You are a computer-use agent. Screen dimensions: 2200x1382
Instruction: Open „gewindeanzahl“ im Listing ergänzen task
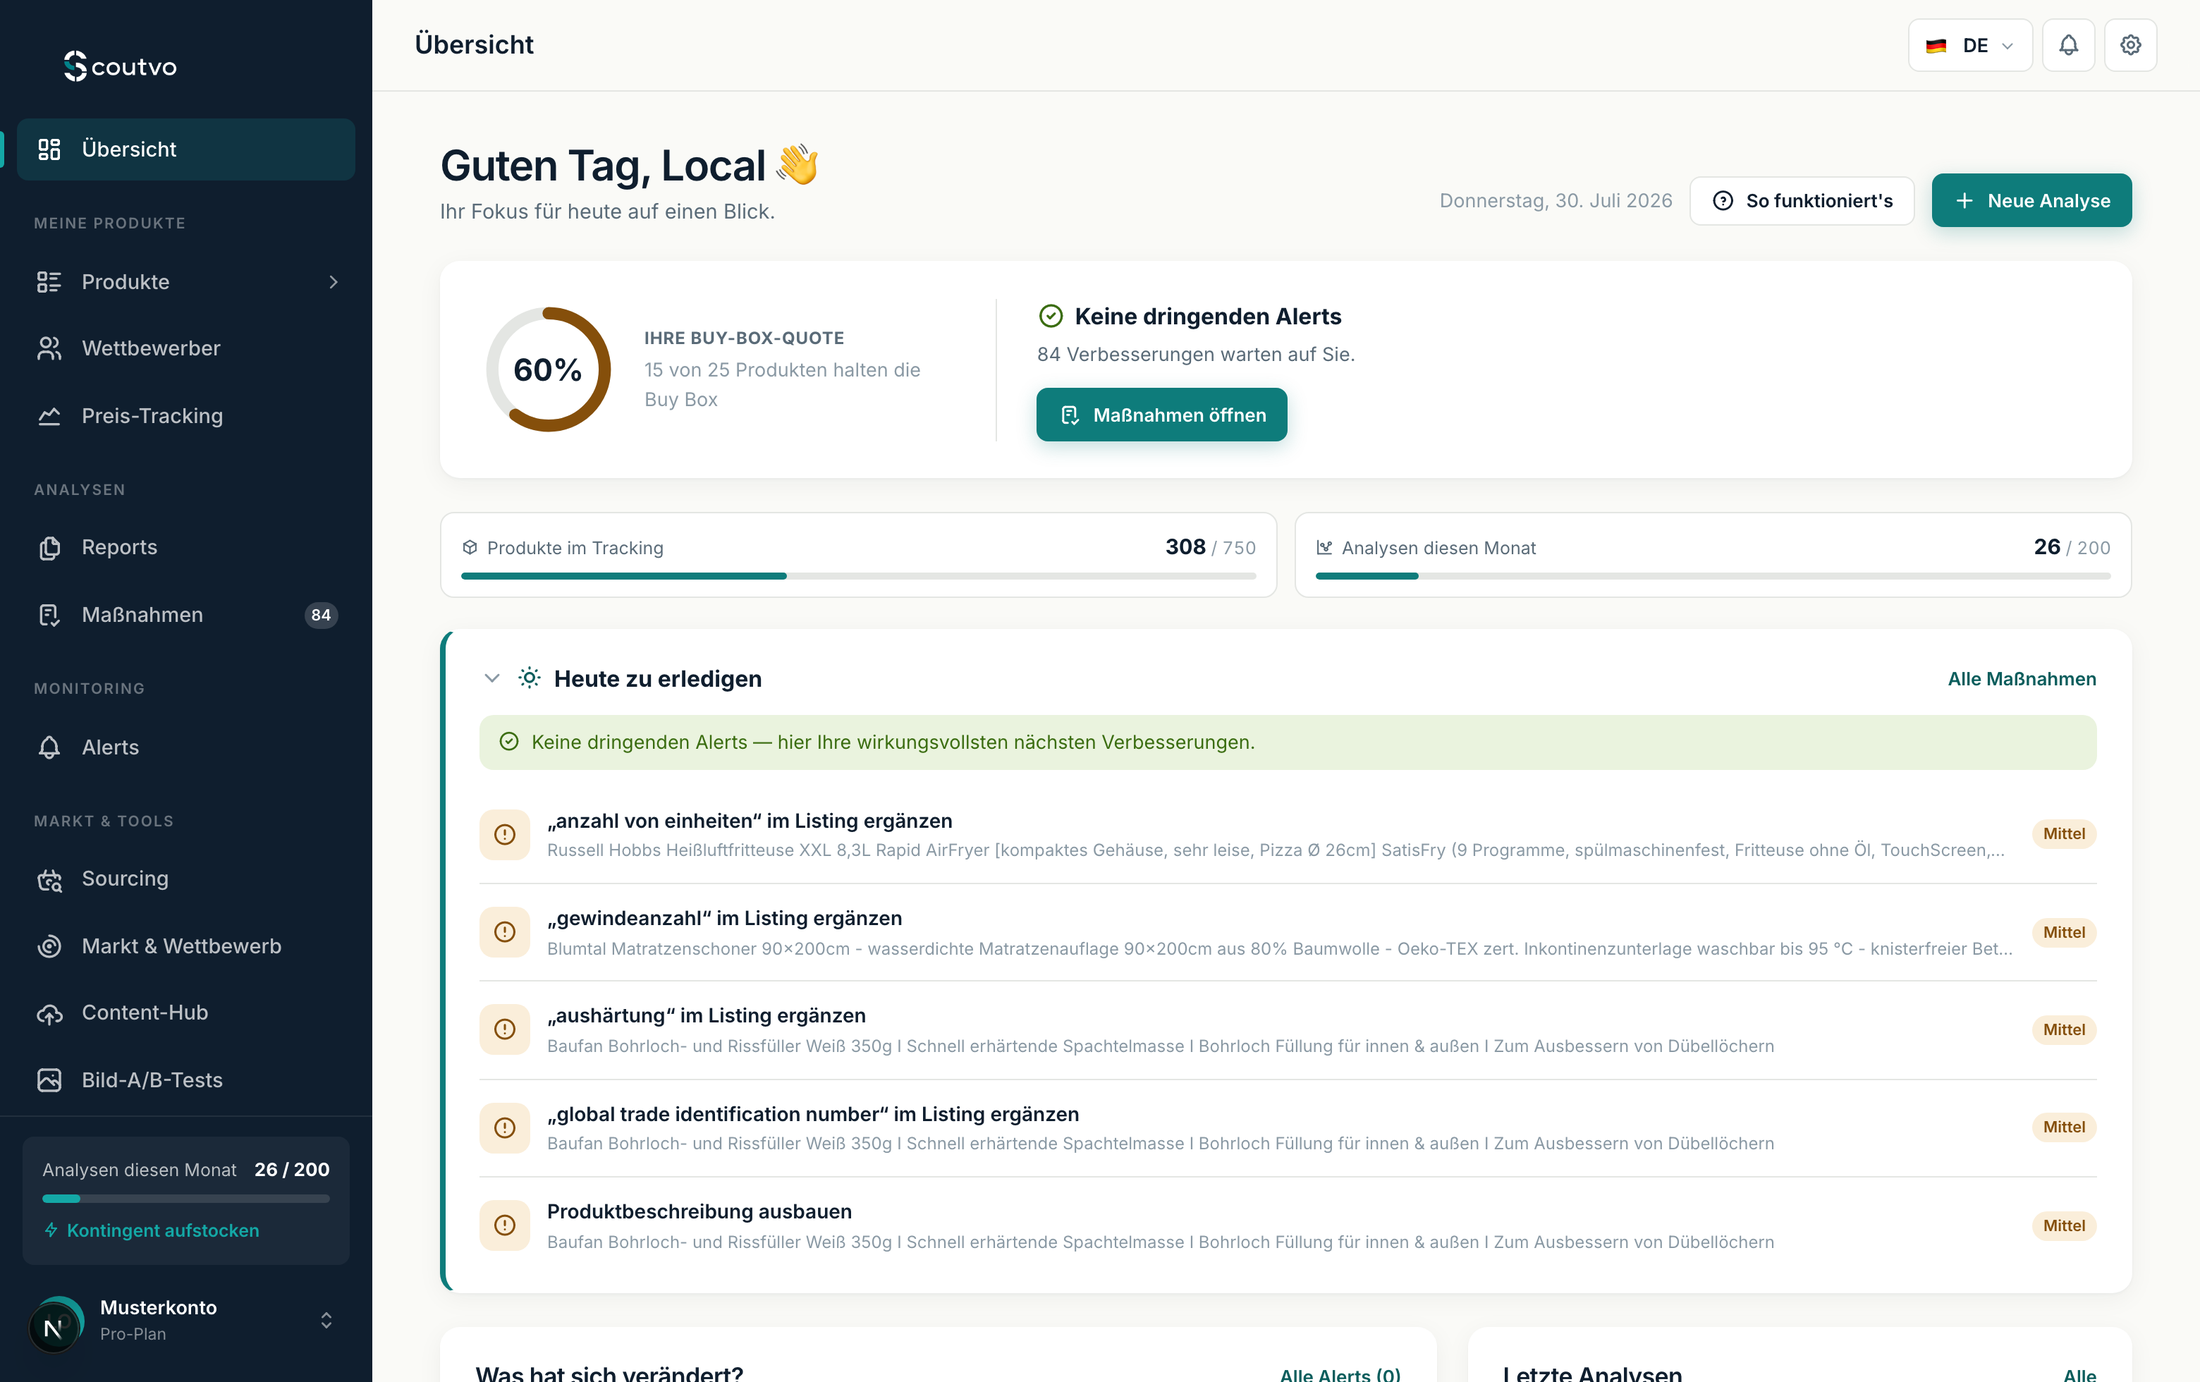[x=1288, y=932]
